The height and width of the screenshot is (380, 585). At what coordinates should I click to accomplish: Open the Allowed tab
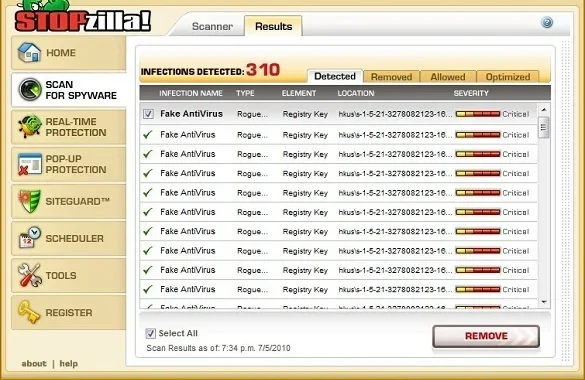click(448, 77)
